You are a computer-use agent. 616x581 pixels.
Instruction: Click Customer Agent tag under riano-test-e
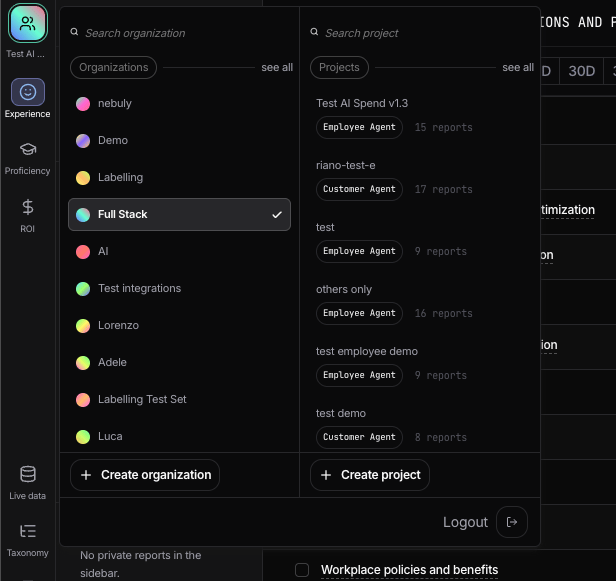tap(359, 189)
